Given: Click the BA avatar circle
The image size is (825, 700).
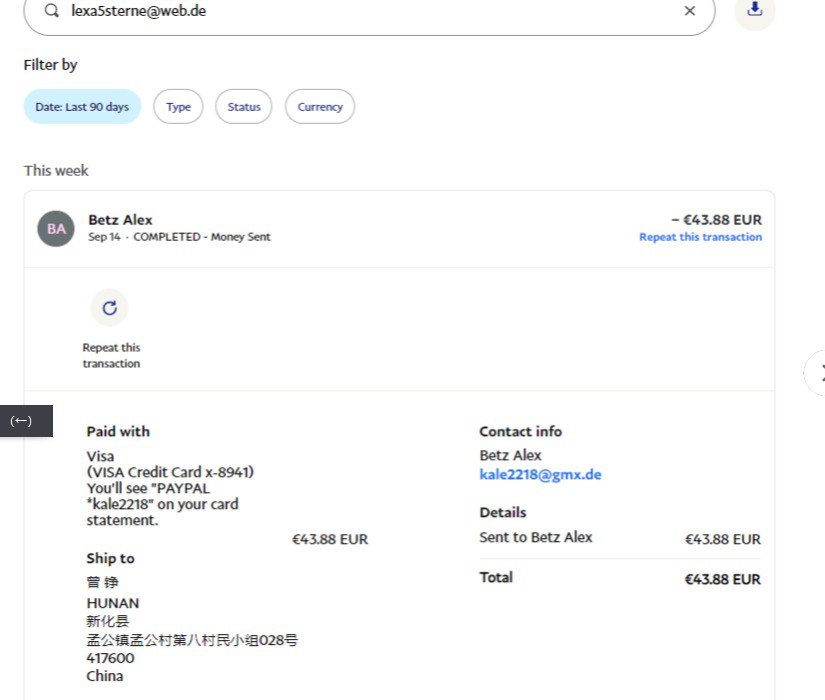Looking at the screenshot, I should click(x=56, y=229).
